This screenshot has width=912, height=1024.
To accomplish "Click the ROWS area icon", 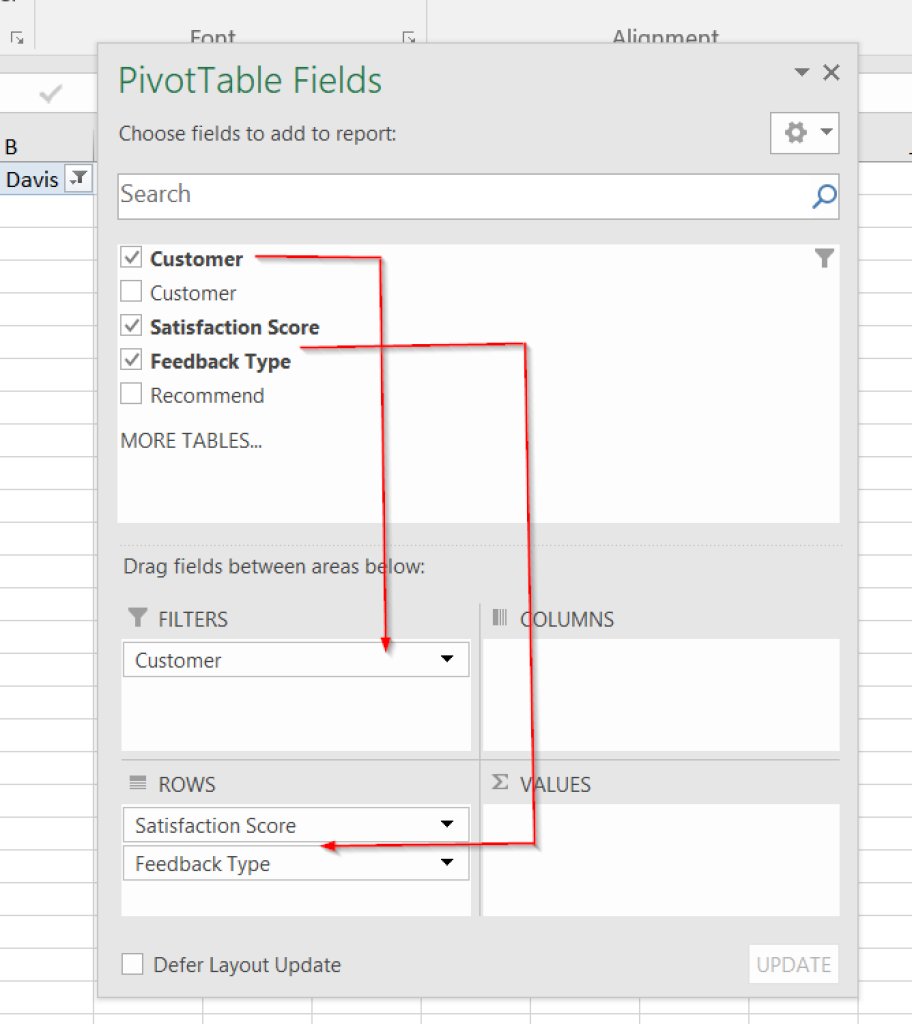I will [137, 784].
